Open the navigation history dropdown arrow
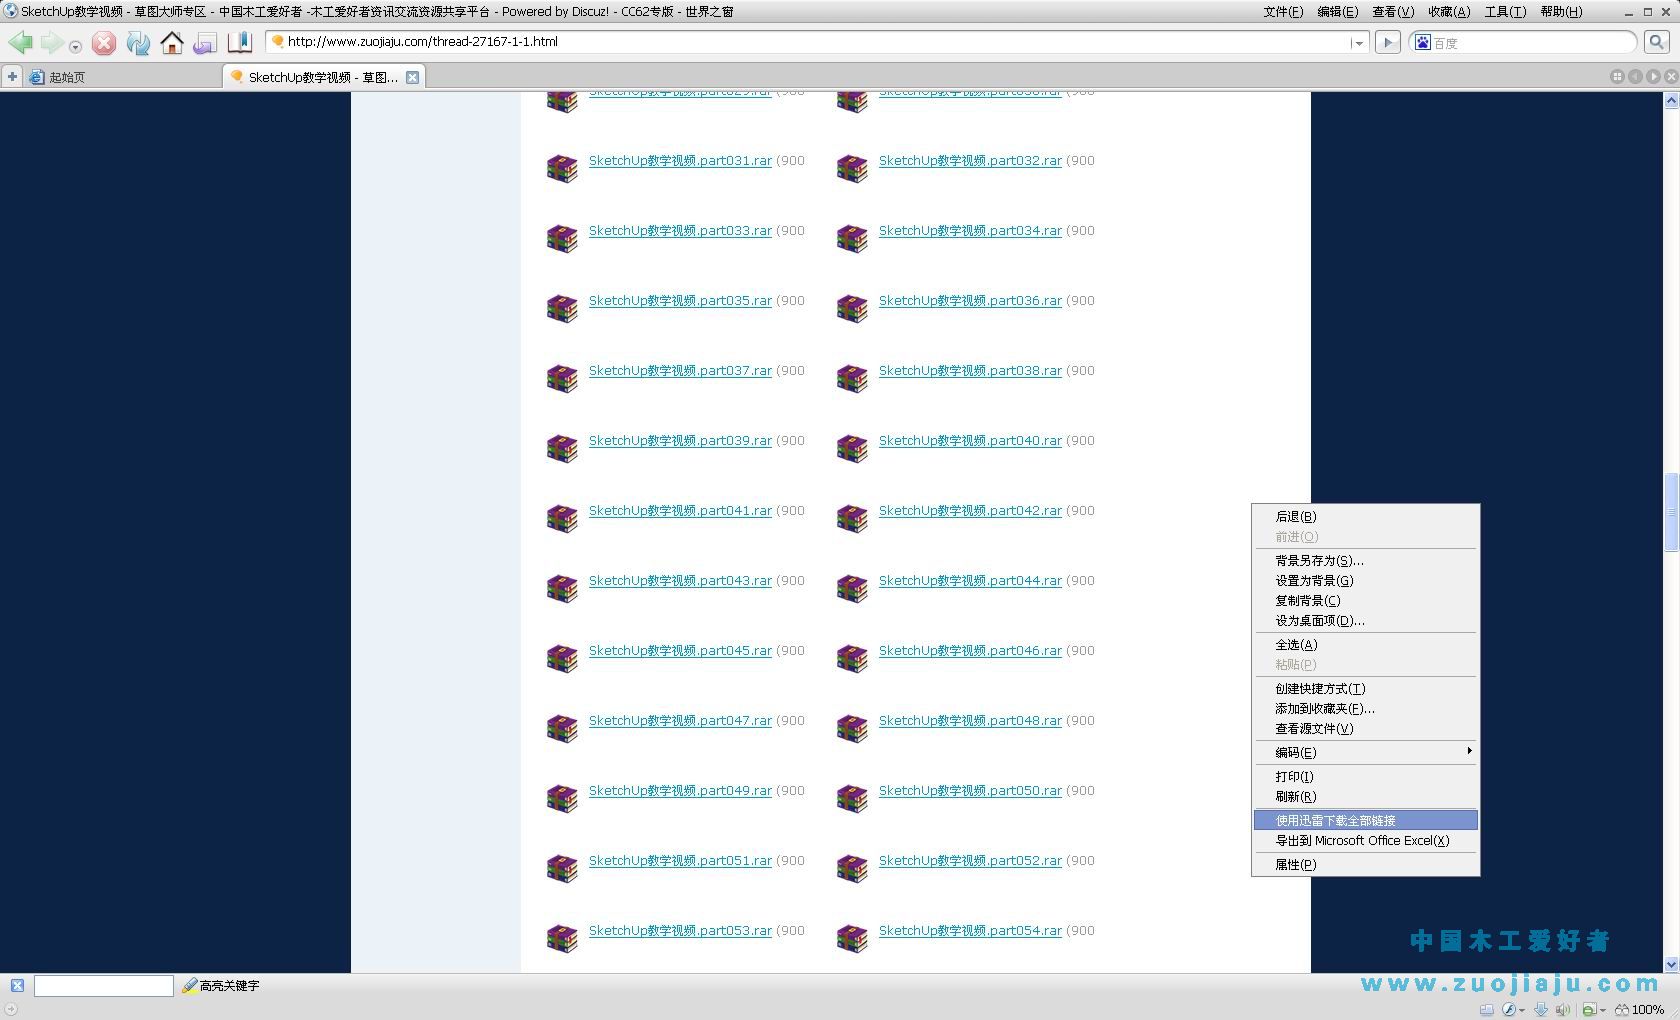Viewport: 1680px width, 1020px height. [x=75, y=47]
